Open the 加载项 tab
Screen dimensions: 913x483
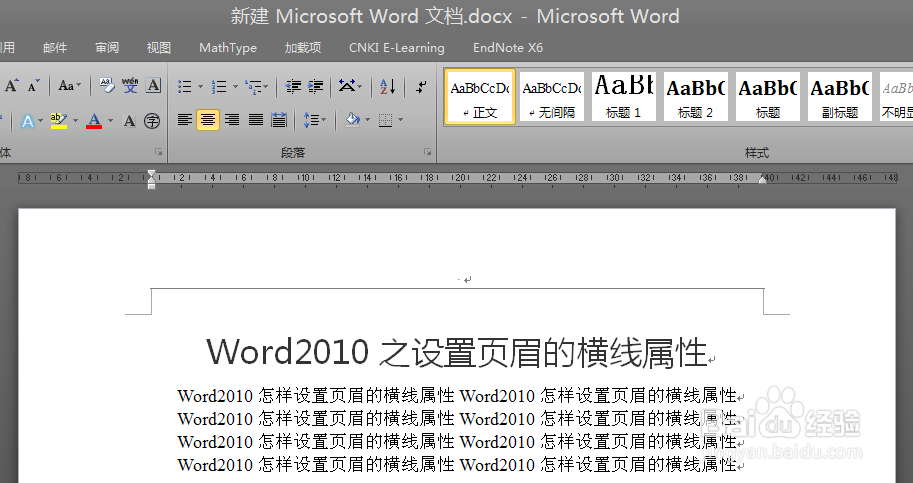pyautogui.click(x=303, y=48)
